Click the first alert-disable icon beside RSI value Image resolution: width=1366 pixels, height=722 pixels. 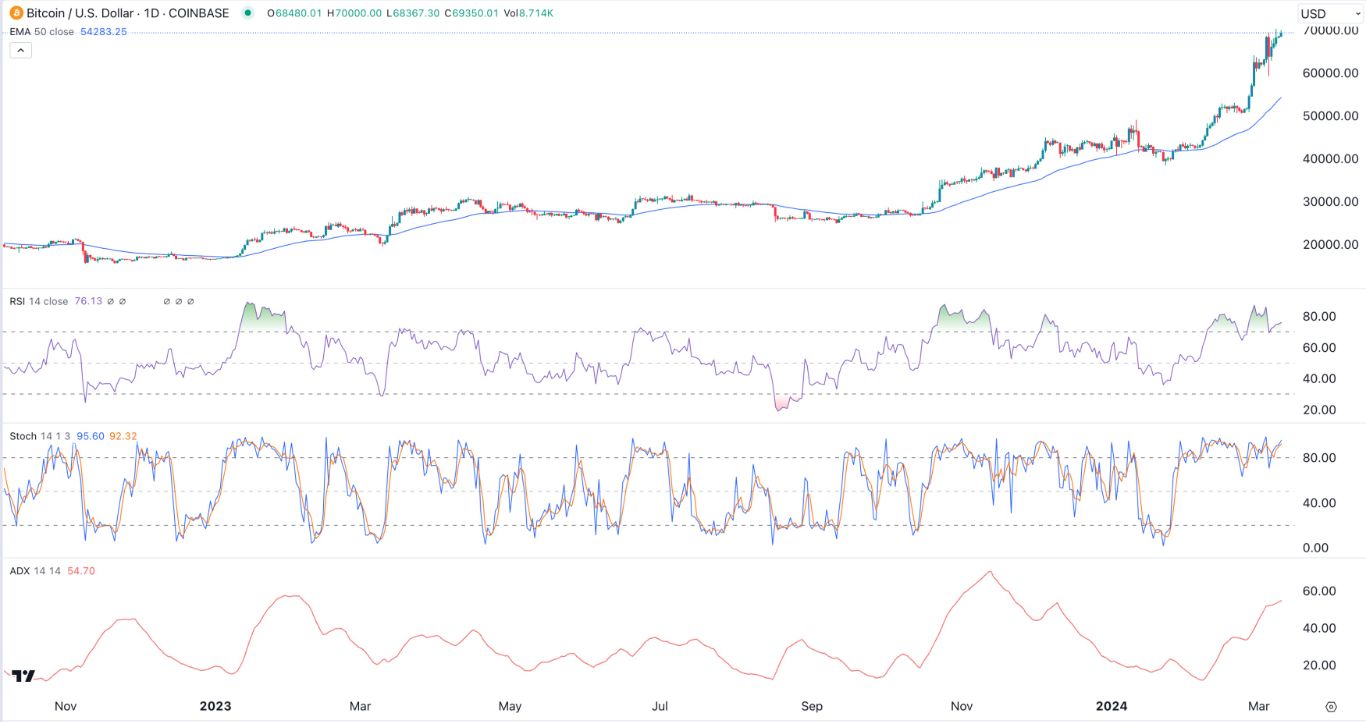pos(110,302)
